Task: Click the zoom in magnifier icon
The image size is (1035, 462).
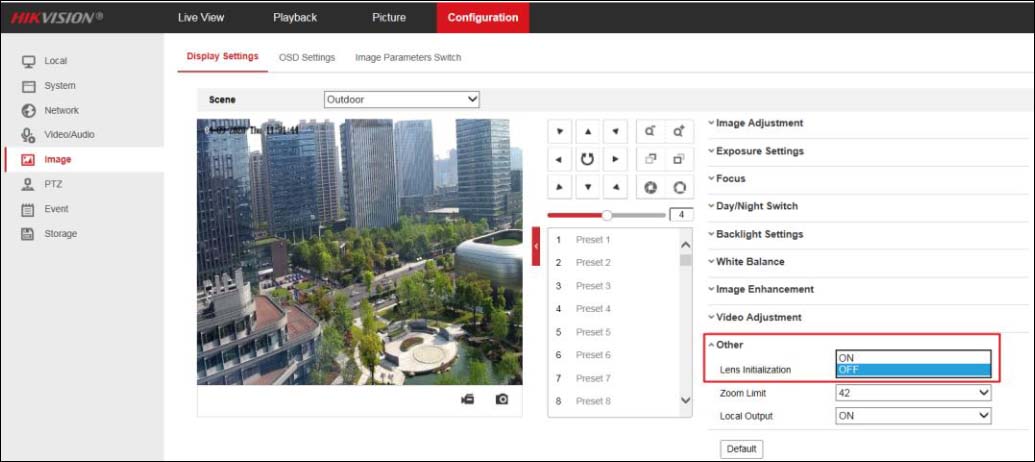Action: [679, 131]
